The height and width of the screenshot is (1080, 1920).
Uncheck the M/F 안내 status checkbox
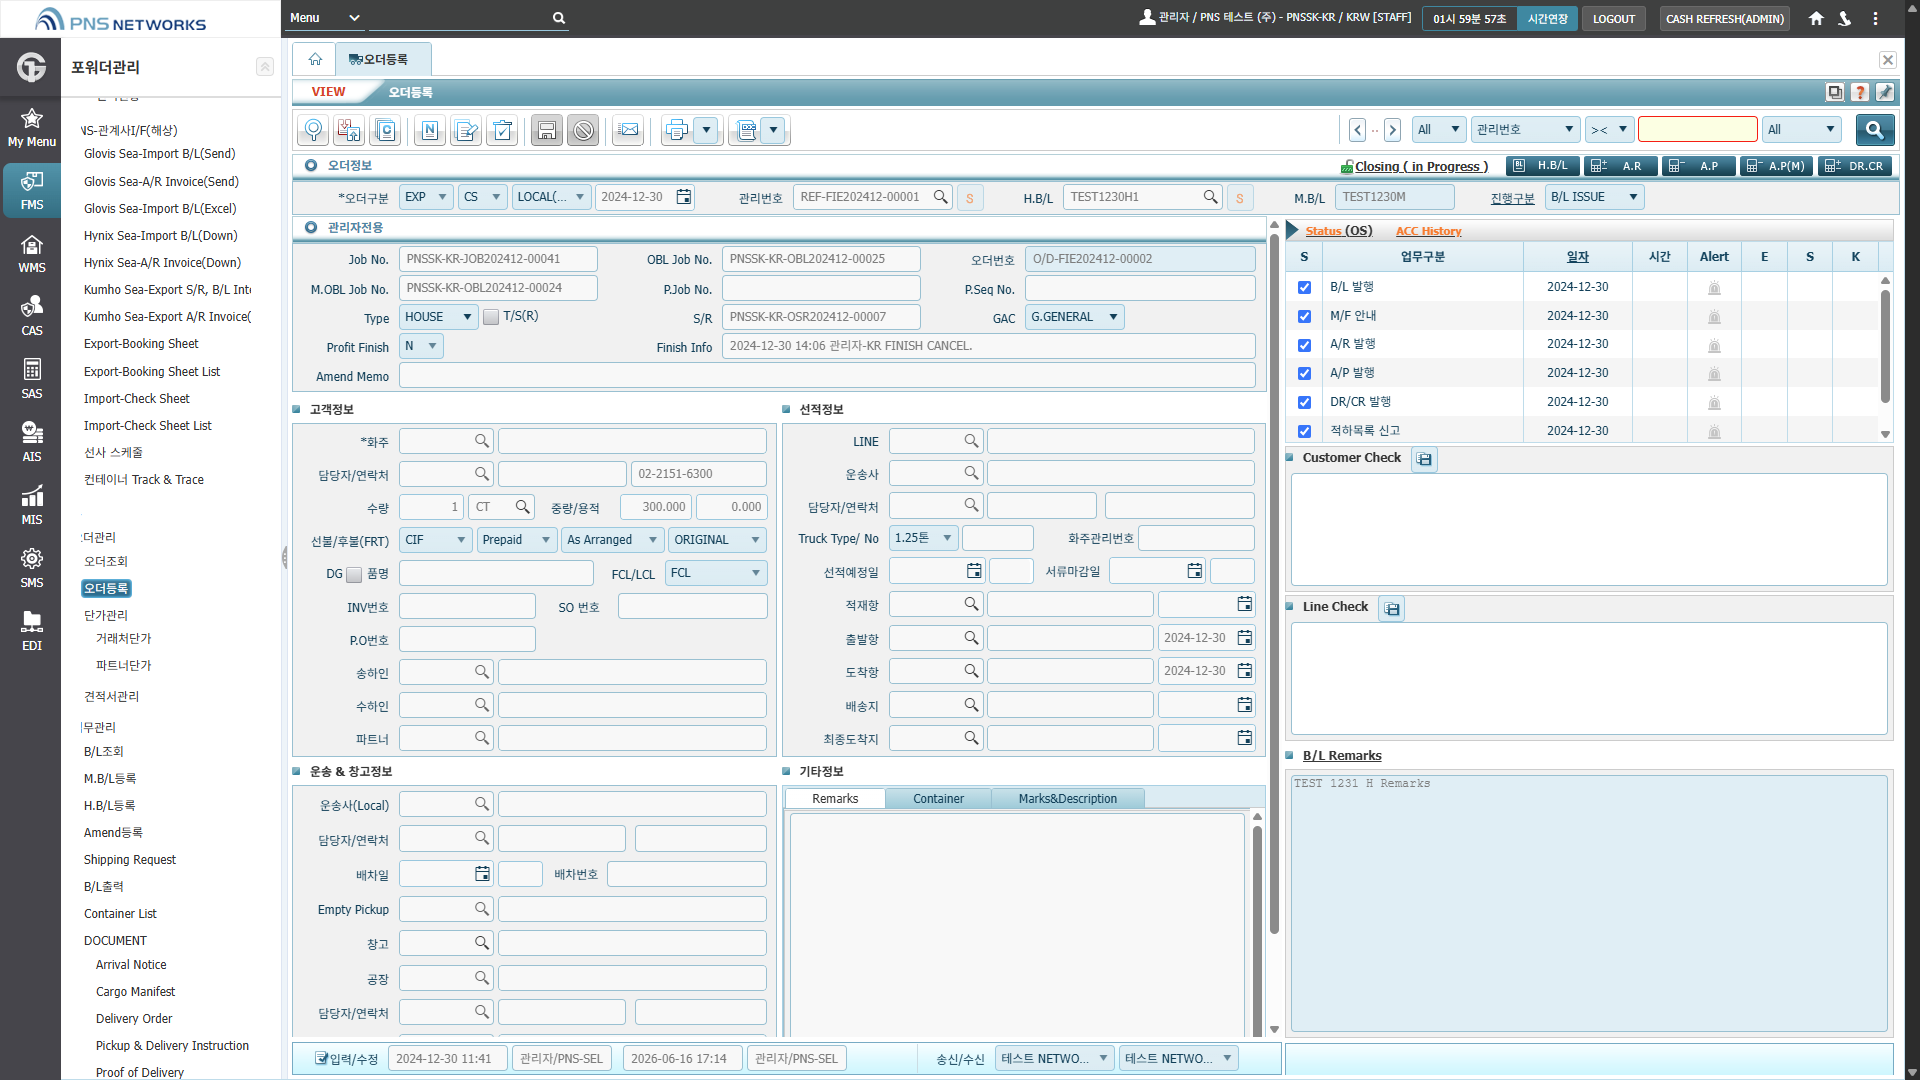pos(1304,316)
